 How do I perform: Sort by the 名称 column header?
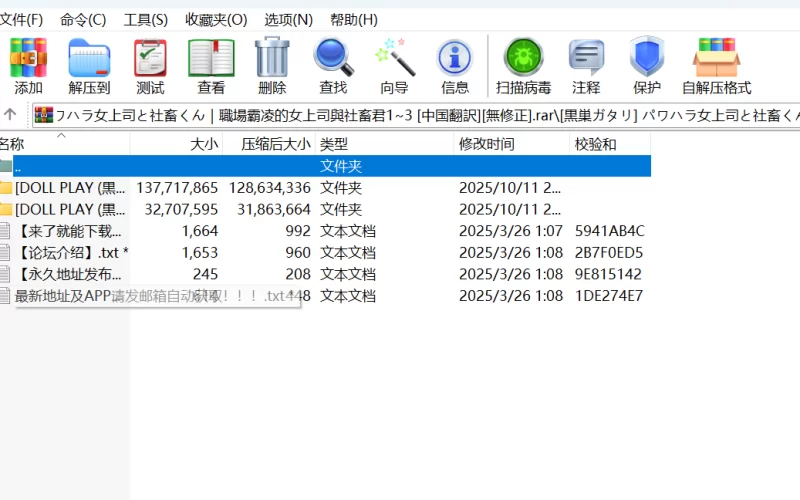click(x=64, y=144)
